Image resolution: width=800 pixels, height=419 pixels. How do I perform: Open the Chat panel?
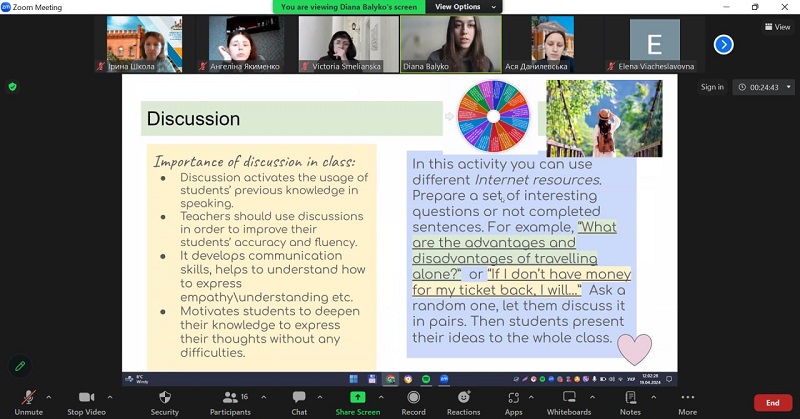click(299, 403)
